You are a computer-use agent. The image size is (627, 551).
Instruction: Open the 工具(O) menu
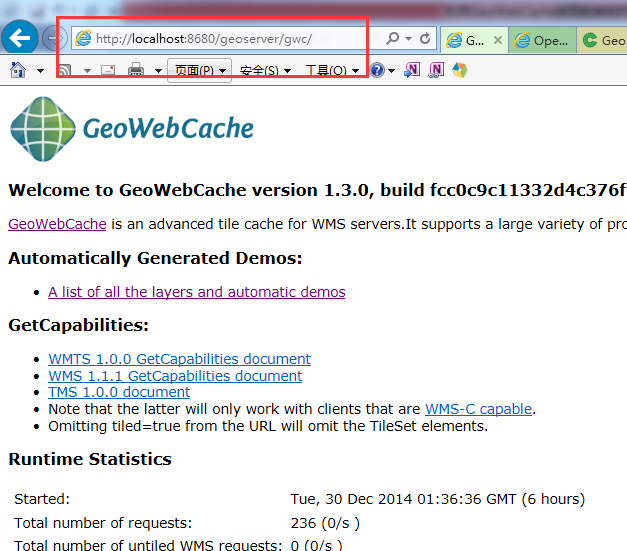pyautogui.click(x=332, y=71)
